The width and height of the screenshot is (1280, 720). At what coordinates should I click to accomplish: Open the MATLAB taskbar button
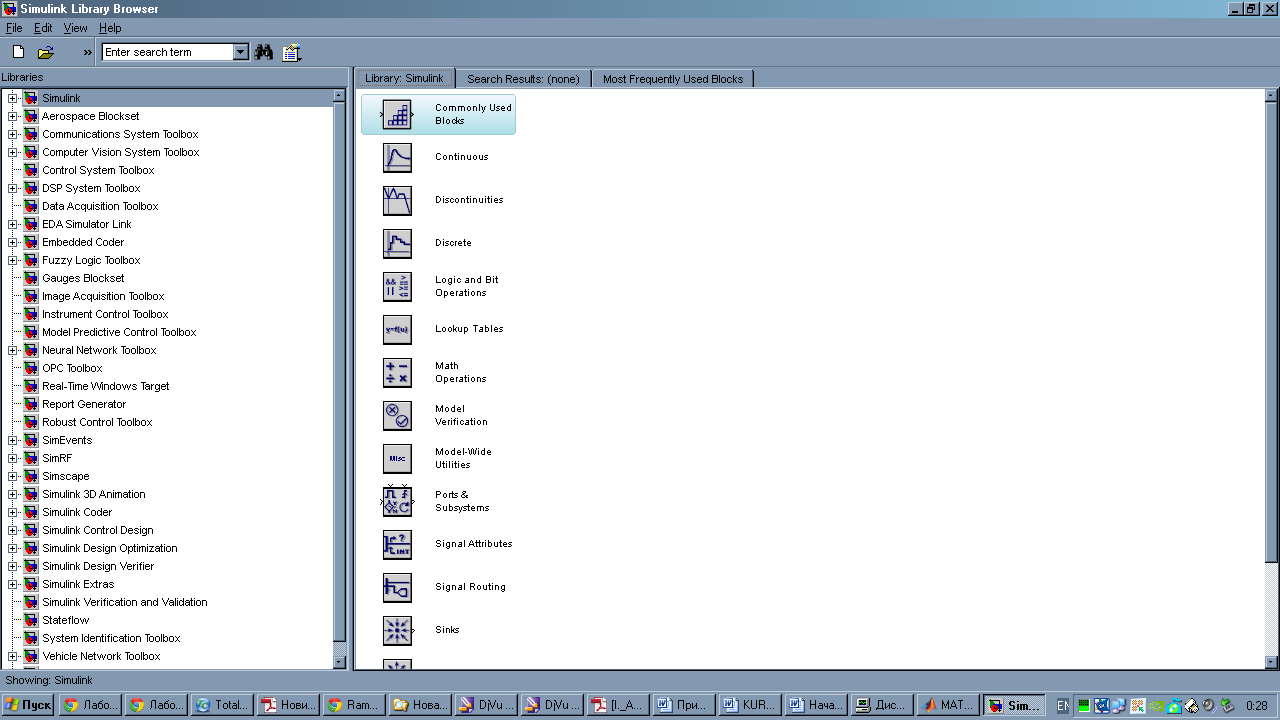948,705
